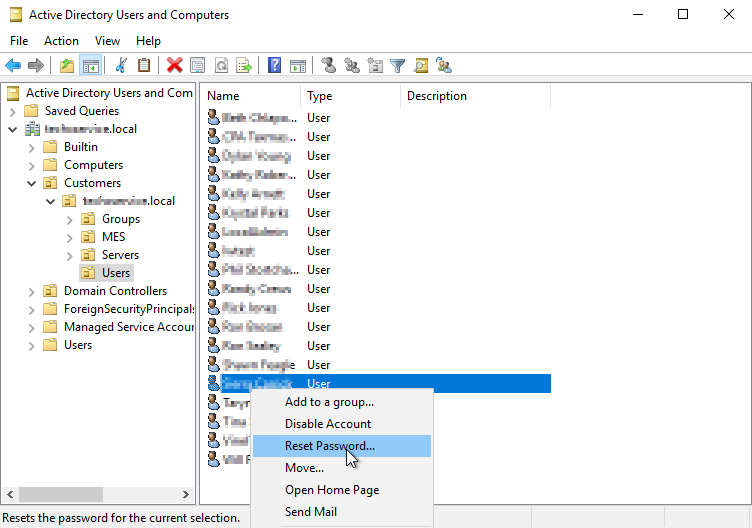Click the Create new user icon
Viewport: 752px width, 528px height.
(x=329, y=65)
